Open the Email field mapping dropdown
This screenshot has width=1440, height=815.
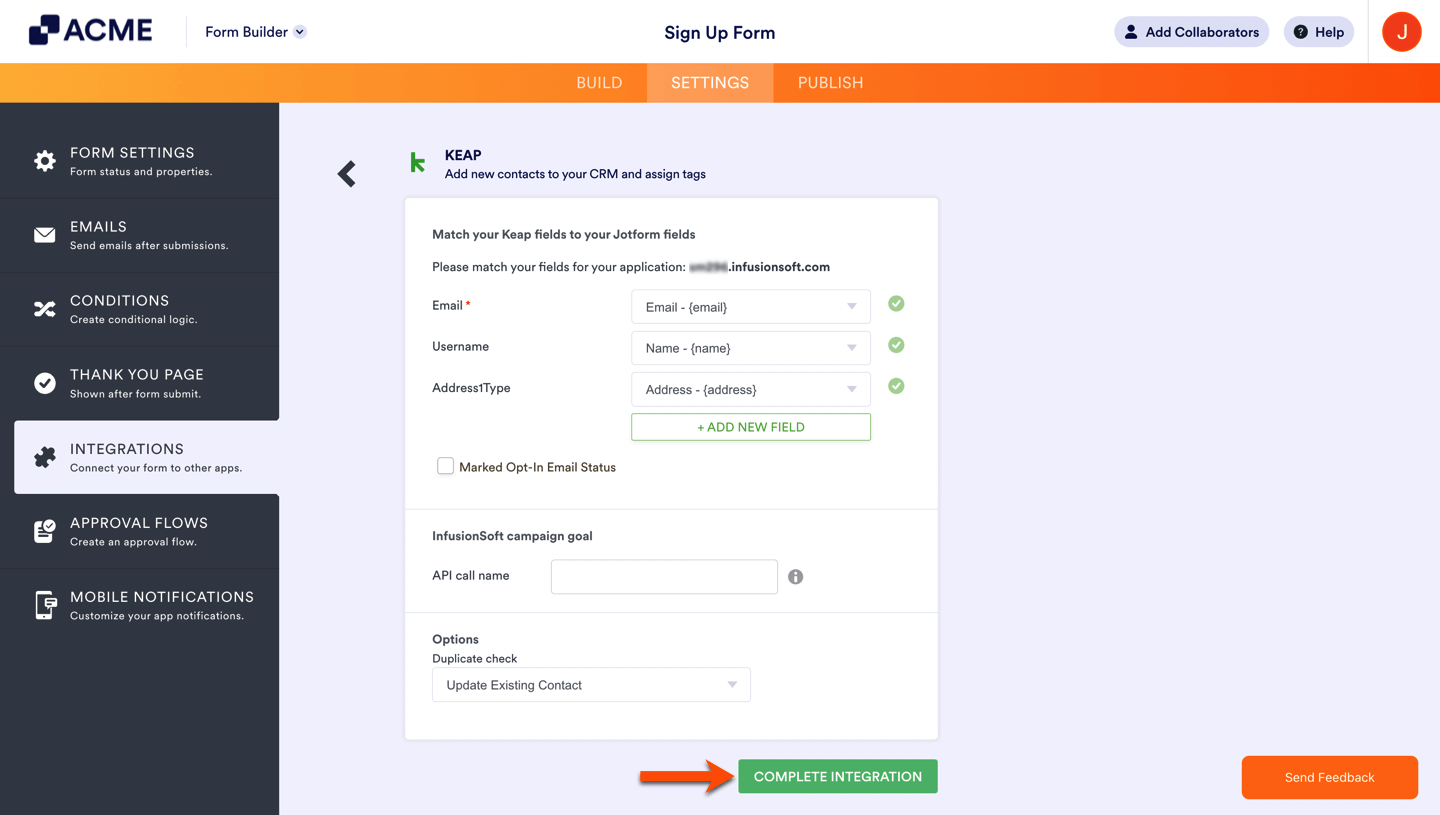point(750,306)
